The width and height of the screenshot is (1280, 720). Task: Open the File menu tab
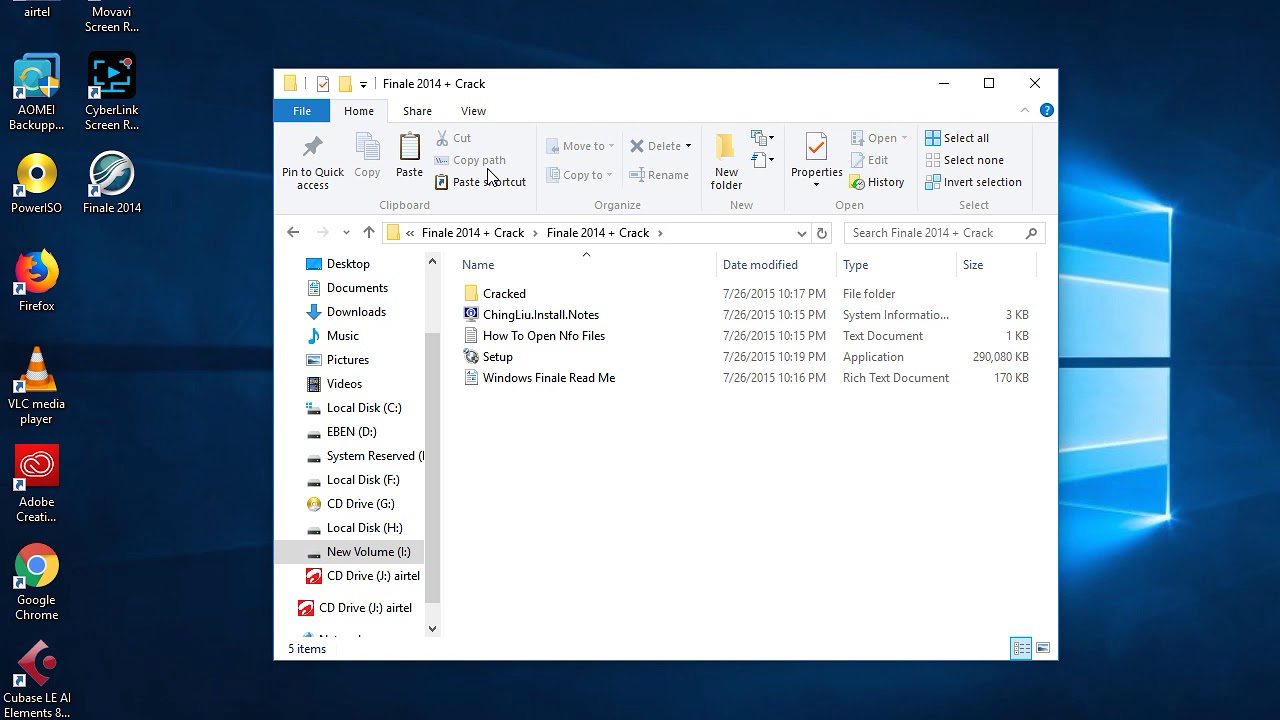tap(302, 111)
